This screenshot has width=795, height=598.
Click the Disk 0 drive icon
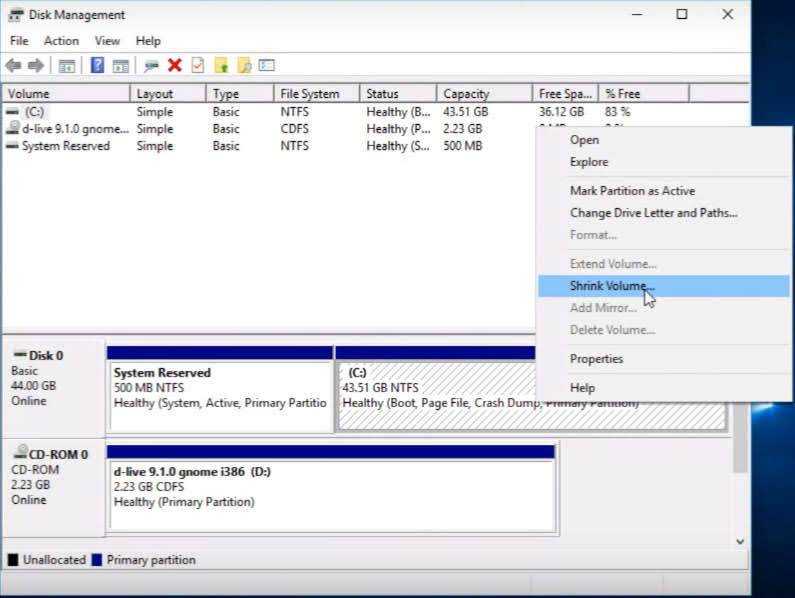20,354
